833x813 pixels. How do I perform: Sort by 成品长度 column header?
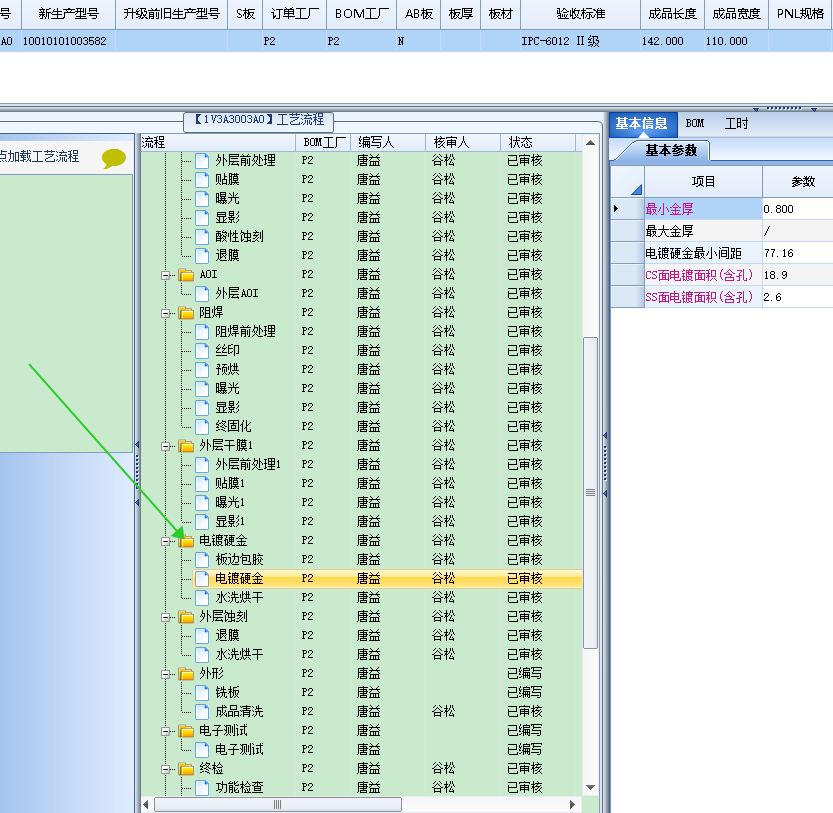[673, 14]
